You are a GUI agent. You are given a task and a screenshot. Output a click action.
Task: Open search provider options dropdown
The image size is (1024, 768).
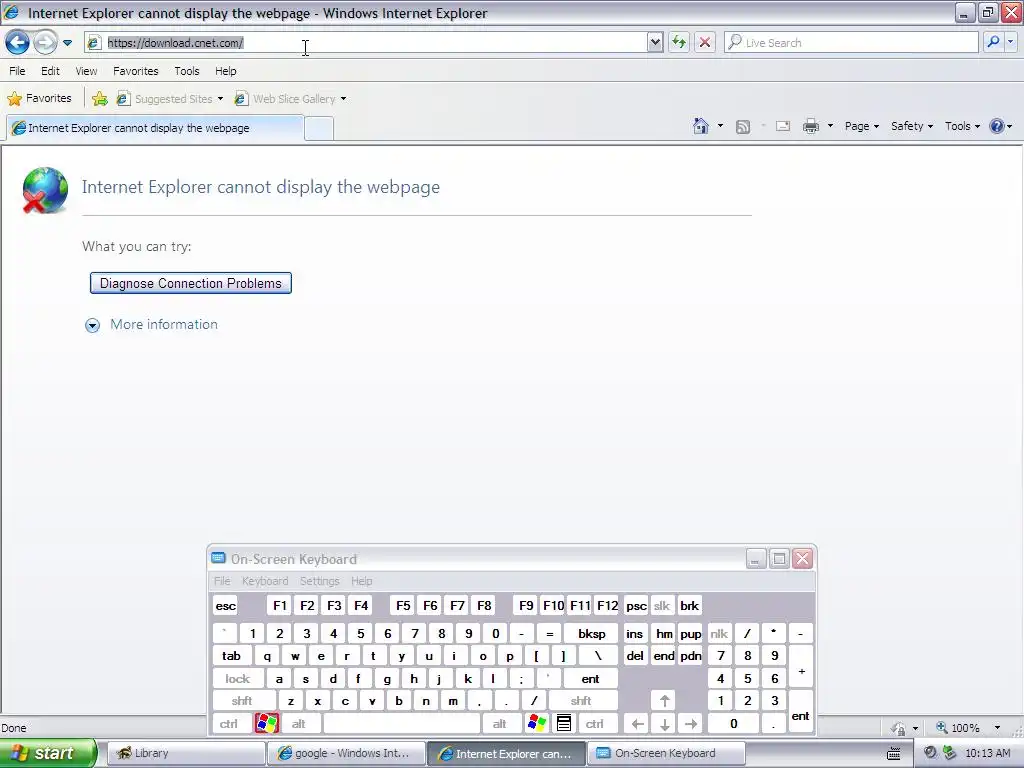[1011, 42]
